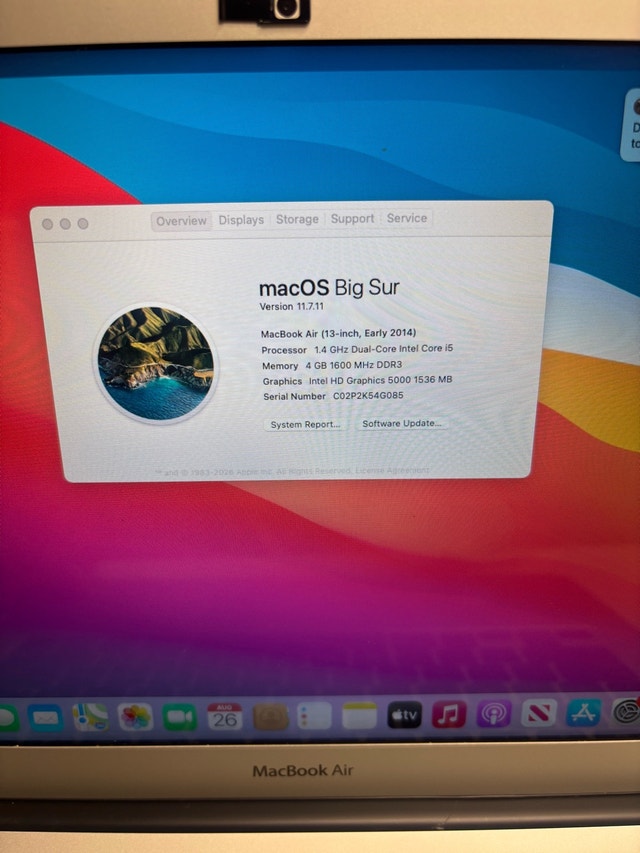Launch Maps from the Dock
Screen dimensions: 640x853
(90, 717)
